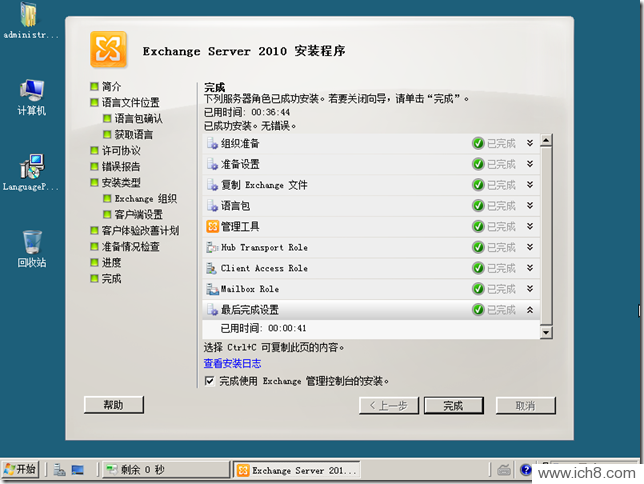Click green check beside Client Access Role

pyautogui.click(x=478, y=268)
